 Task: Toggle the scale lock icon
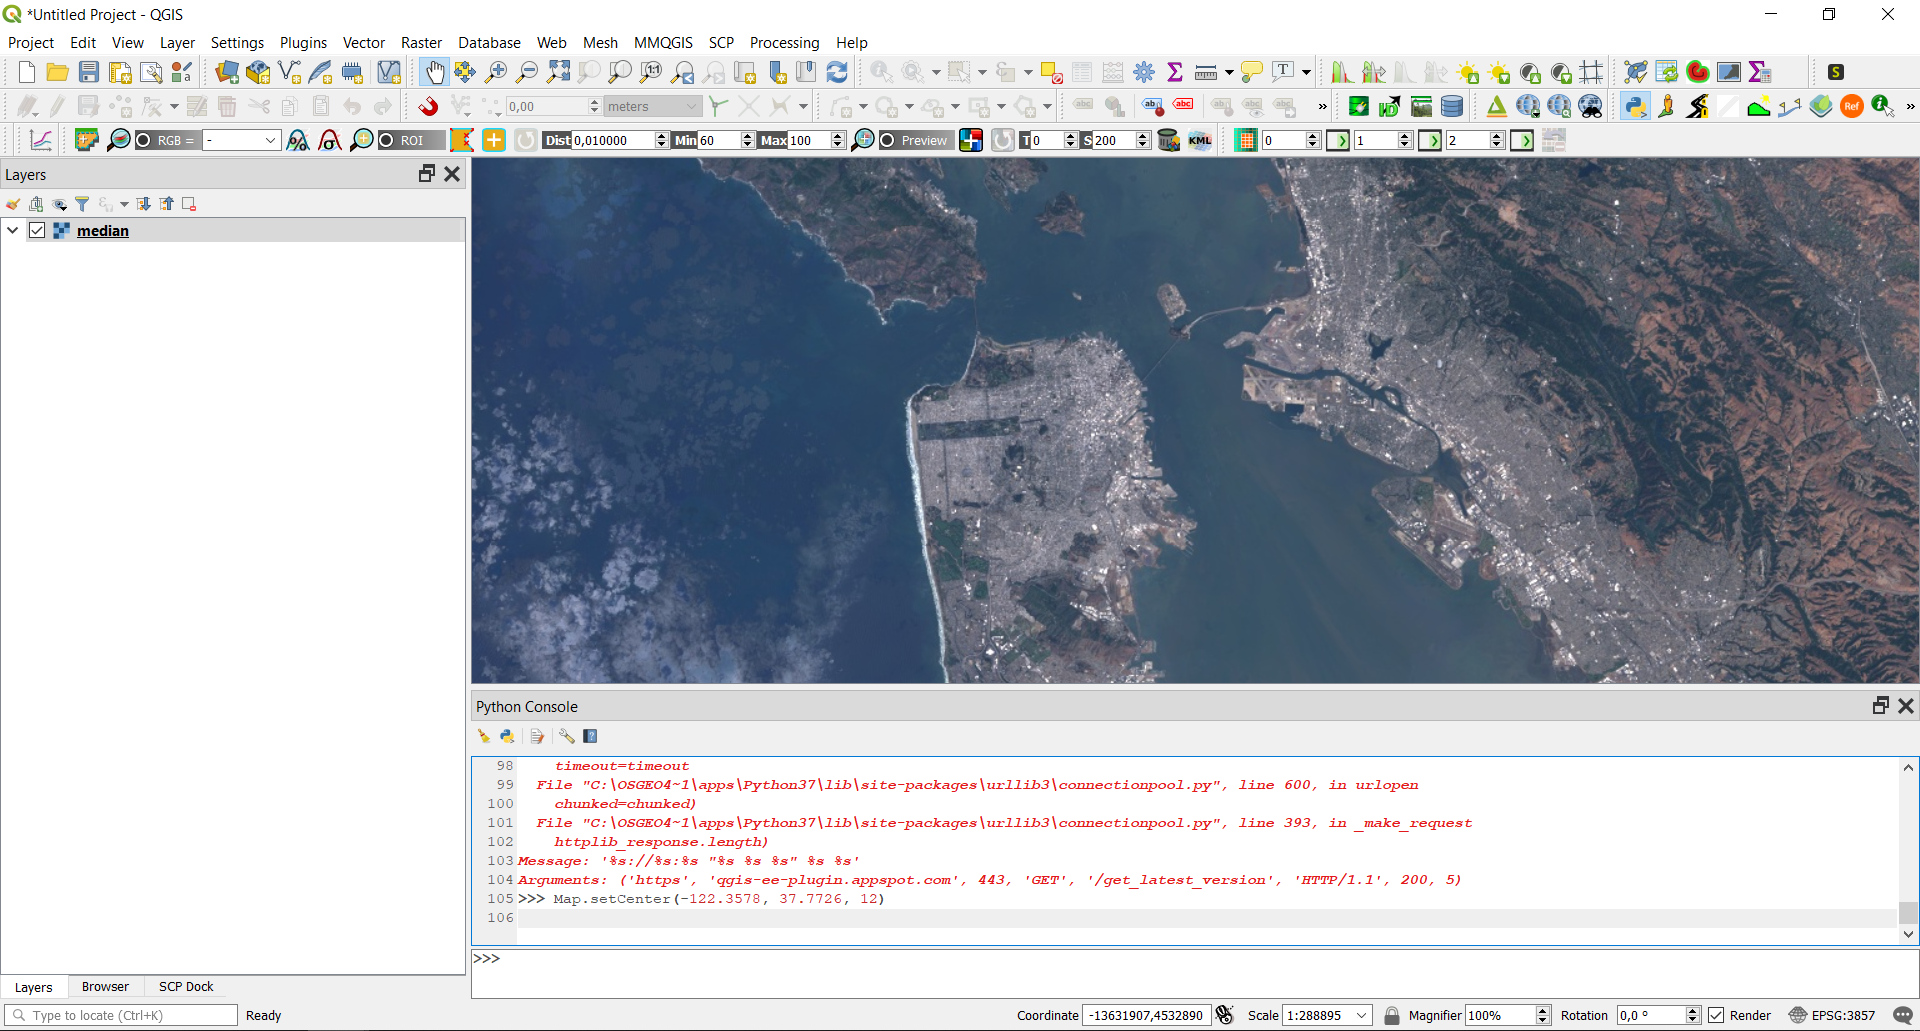[1391, 1015]
